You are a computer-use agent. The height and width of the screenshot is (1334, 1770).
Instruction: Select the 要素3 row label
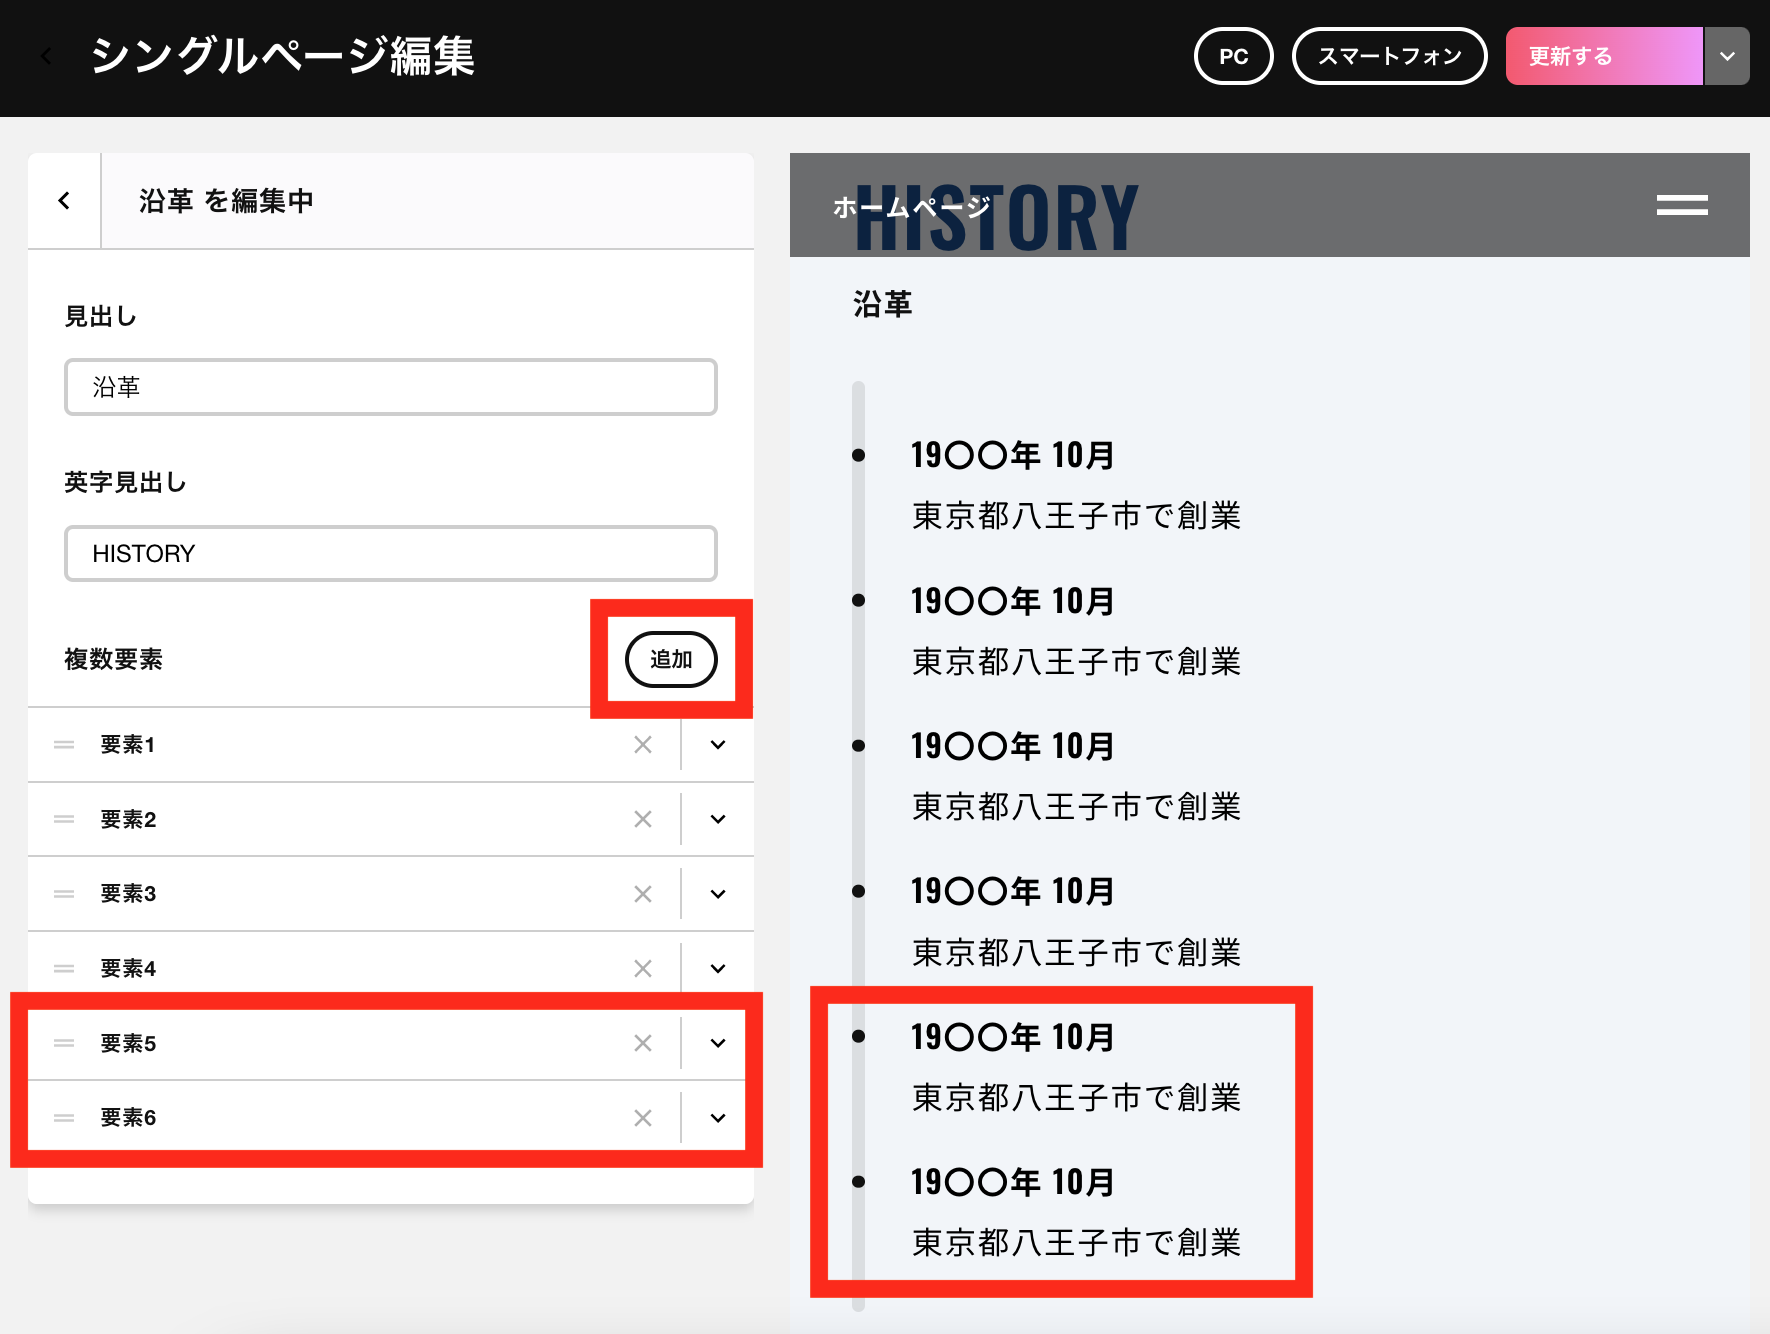pyautogui.click(x=128, y=894)
